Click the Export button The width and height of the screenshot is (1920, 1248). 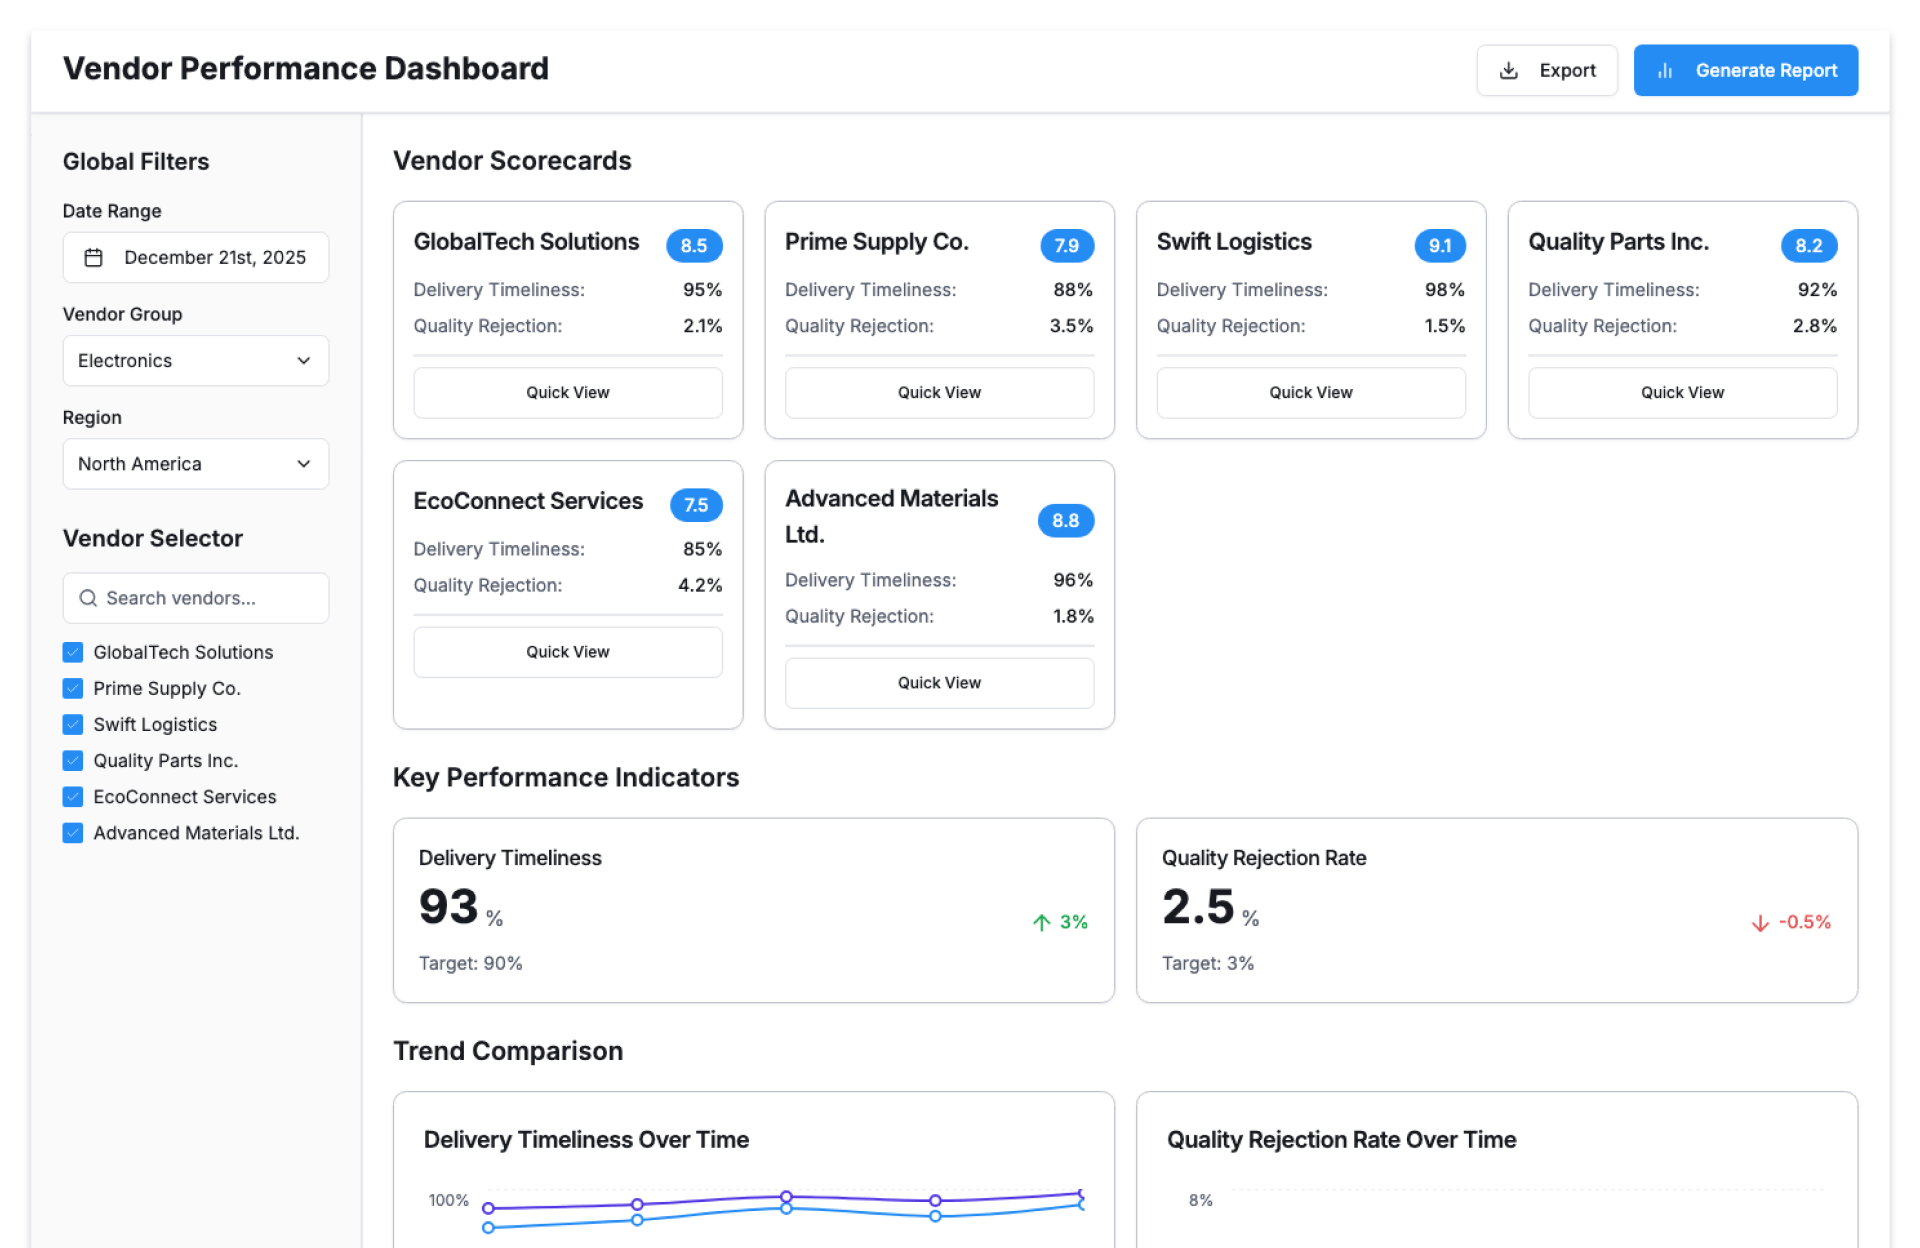pos(1546,71)
